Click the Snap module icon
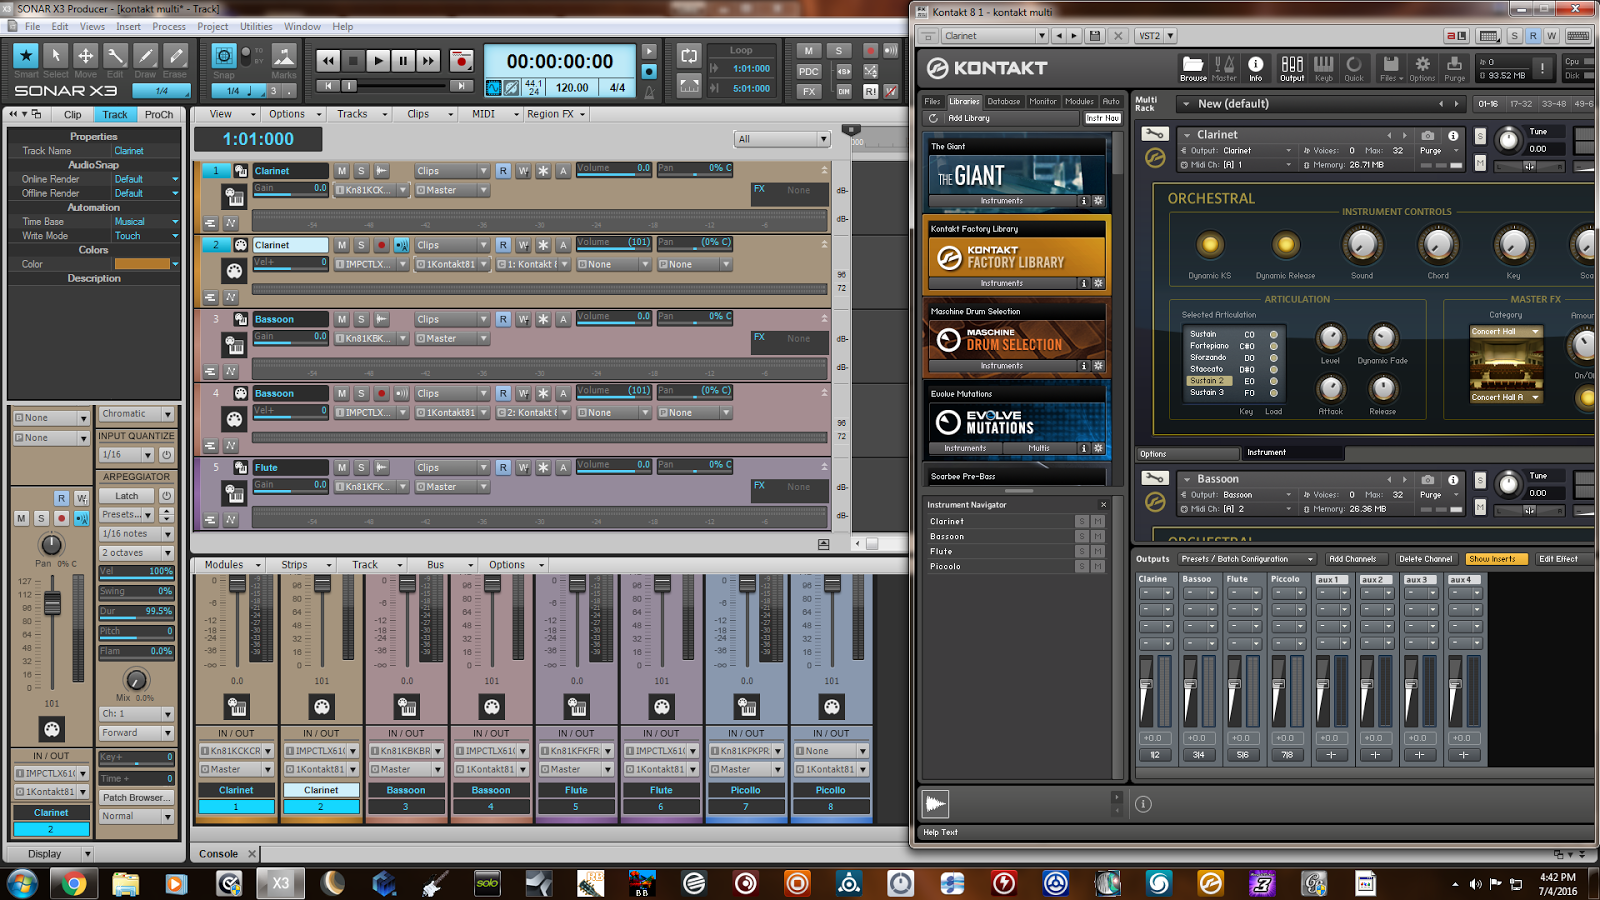Screen dimensions: 1600x900 [224, 56]
